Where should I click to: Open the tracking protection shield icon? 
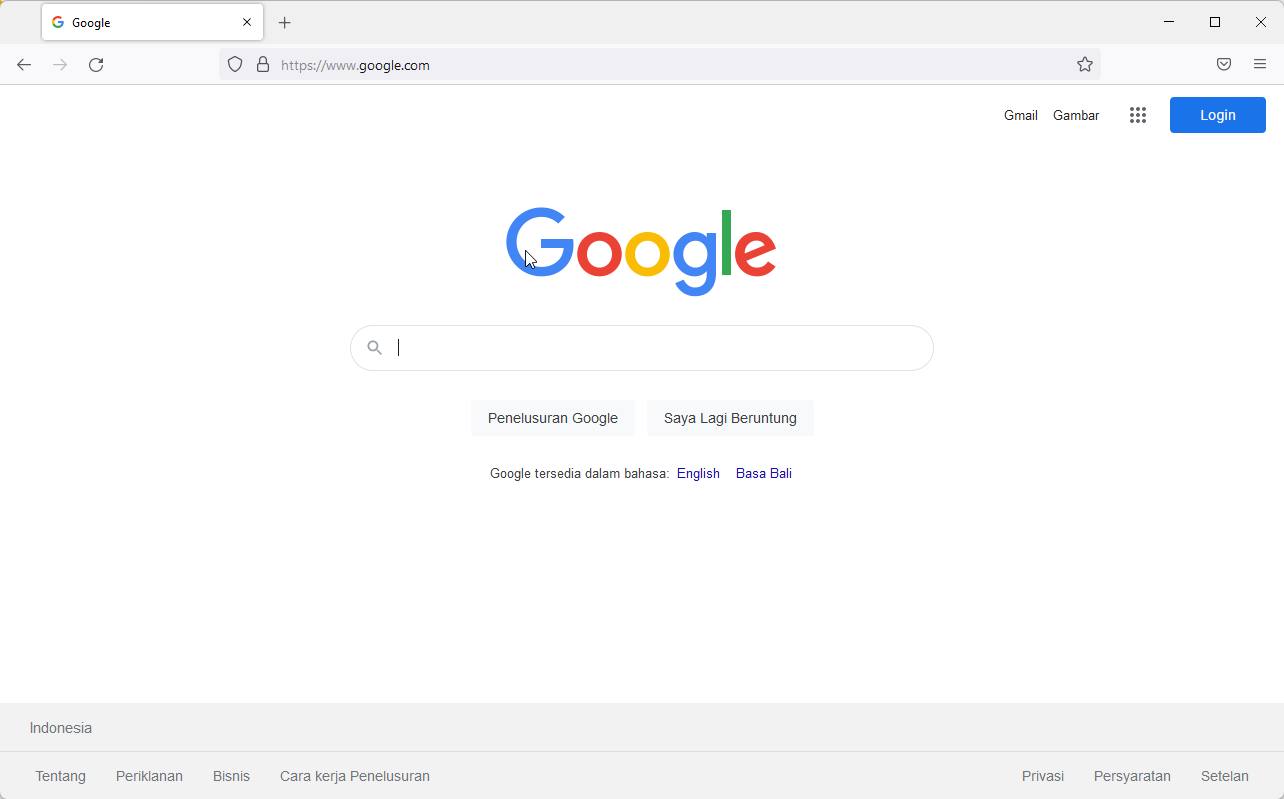(234, 64)
